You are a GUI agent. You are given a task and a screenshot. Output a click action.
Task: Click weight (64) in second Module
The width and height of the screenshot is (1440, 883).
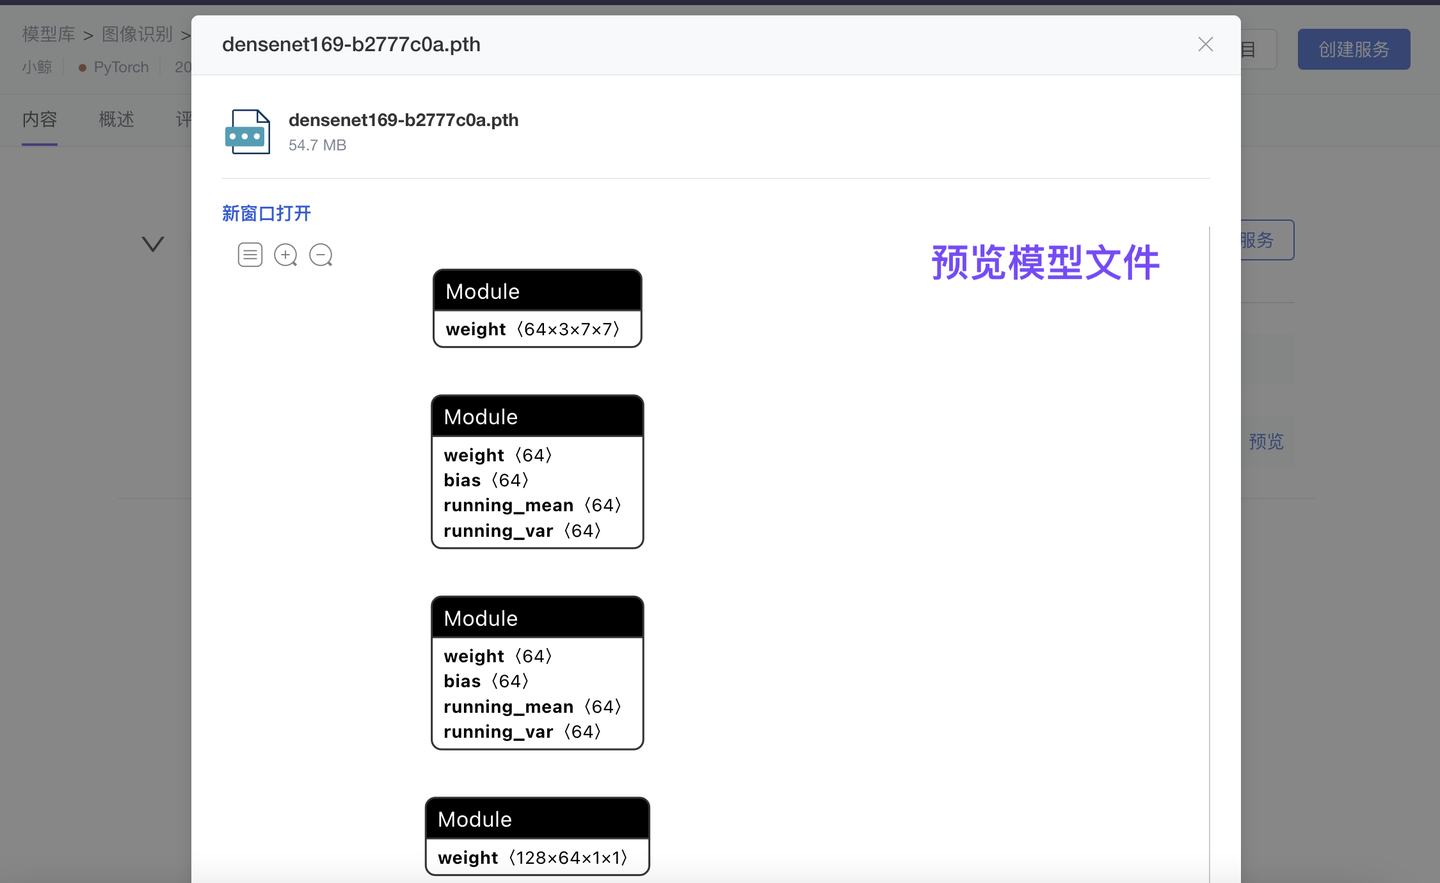pos(499,455)
